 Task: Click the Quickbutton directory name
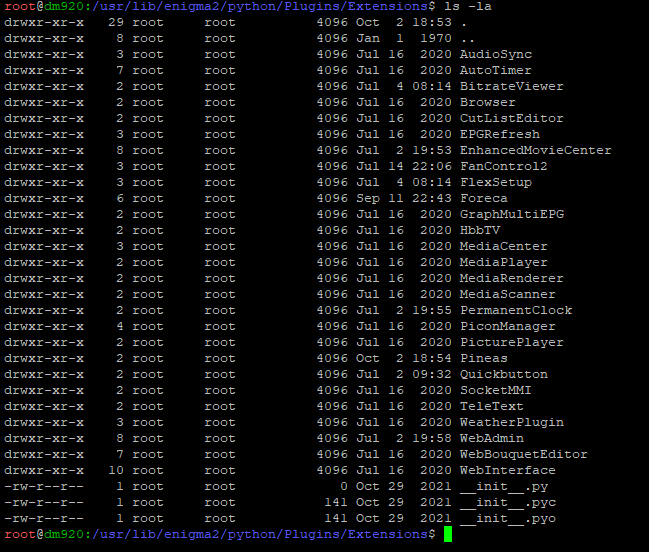[x=503, y=374]
